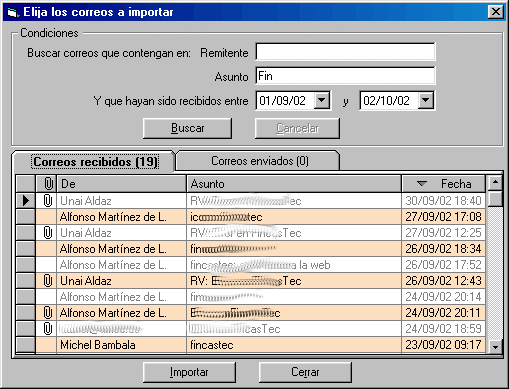Viewport: 509px width, 389px height.
Task: Select Alfonso Martínez in the 24/09/02 20:14 row
Action: pos(121,297)
